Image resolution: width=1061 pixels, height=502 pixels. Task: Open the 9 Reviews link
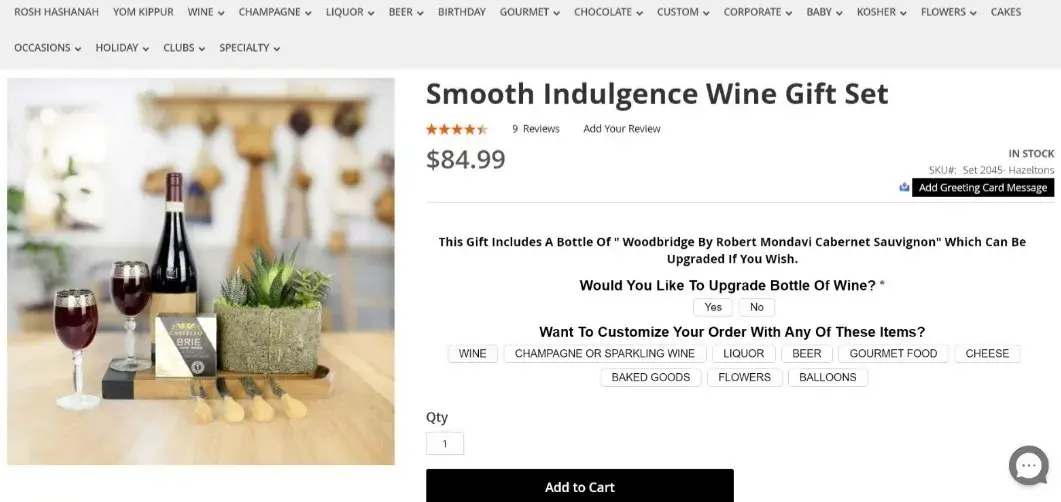[x=536, y=129]
